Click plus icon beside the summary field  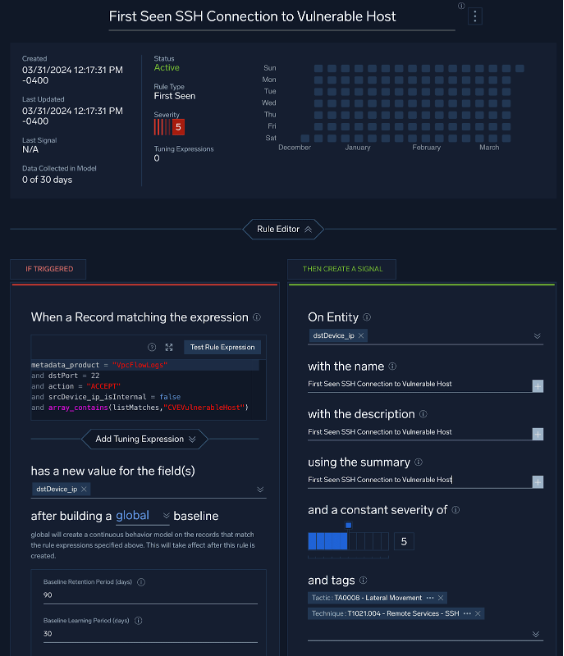pyautogui.click(x=538, y=482)
